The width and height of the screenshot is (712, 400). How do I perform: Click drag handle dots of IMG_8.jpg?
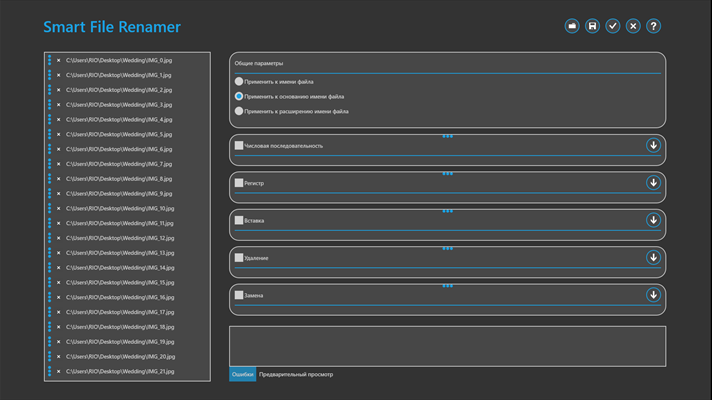pyautogui.click(x=49, y=179)
